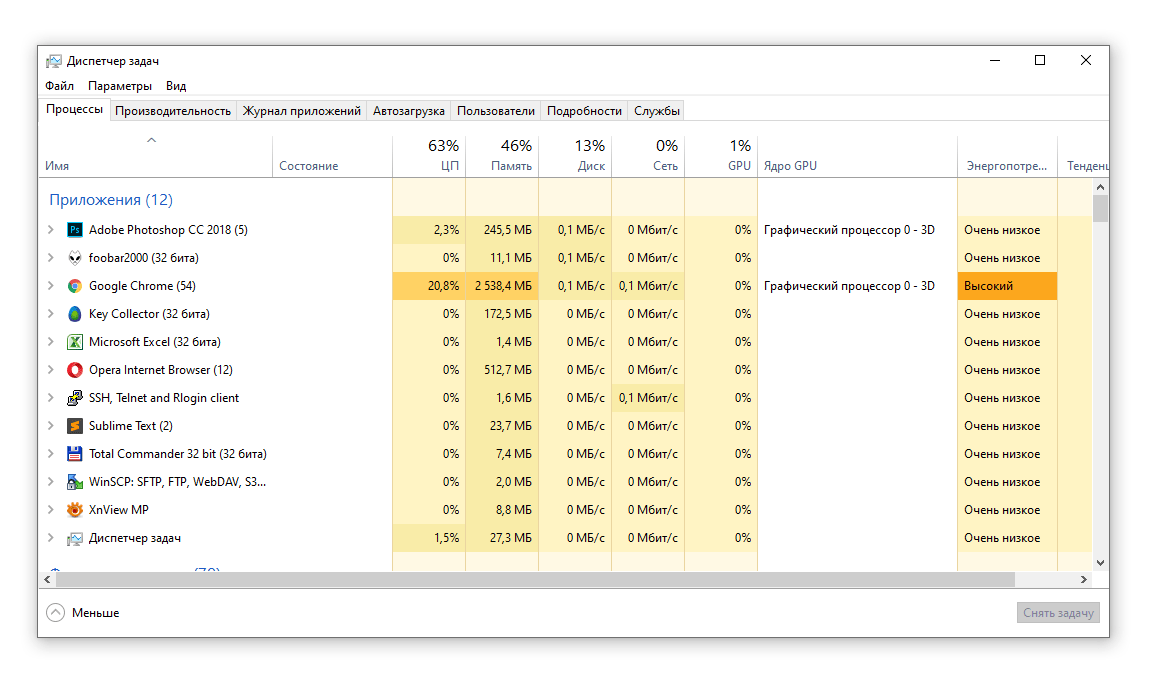Click the Sublime Text icon
Viewport: 1158px width, 692px height.
coord(75,426)
